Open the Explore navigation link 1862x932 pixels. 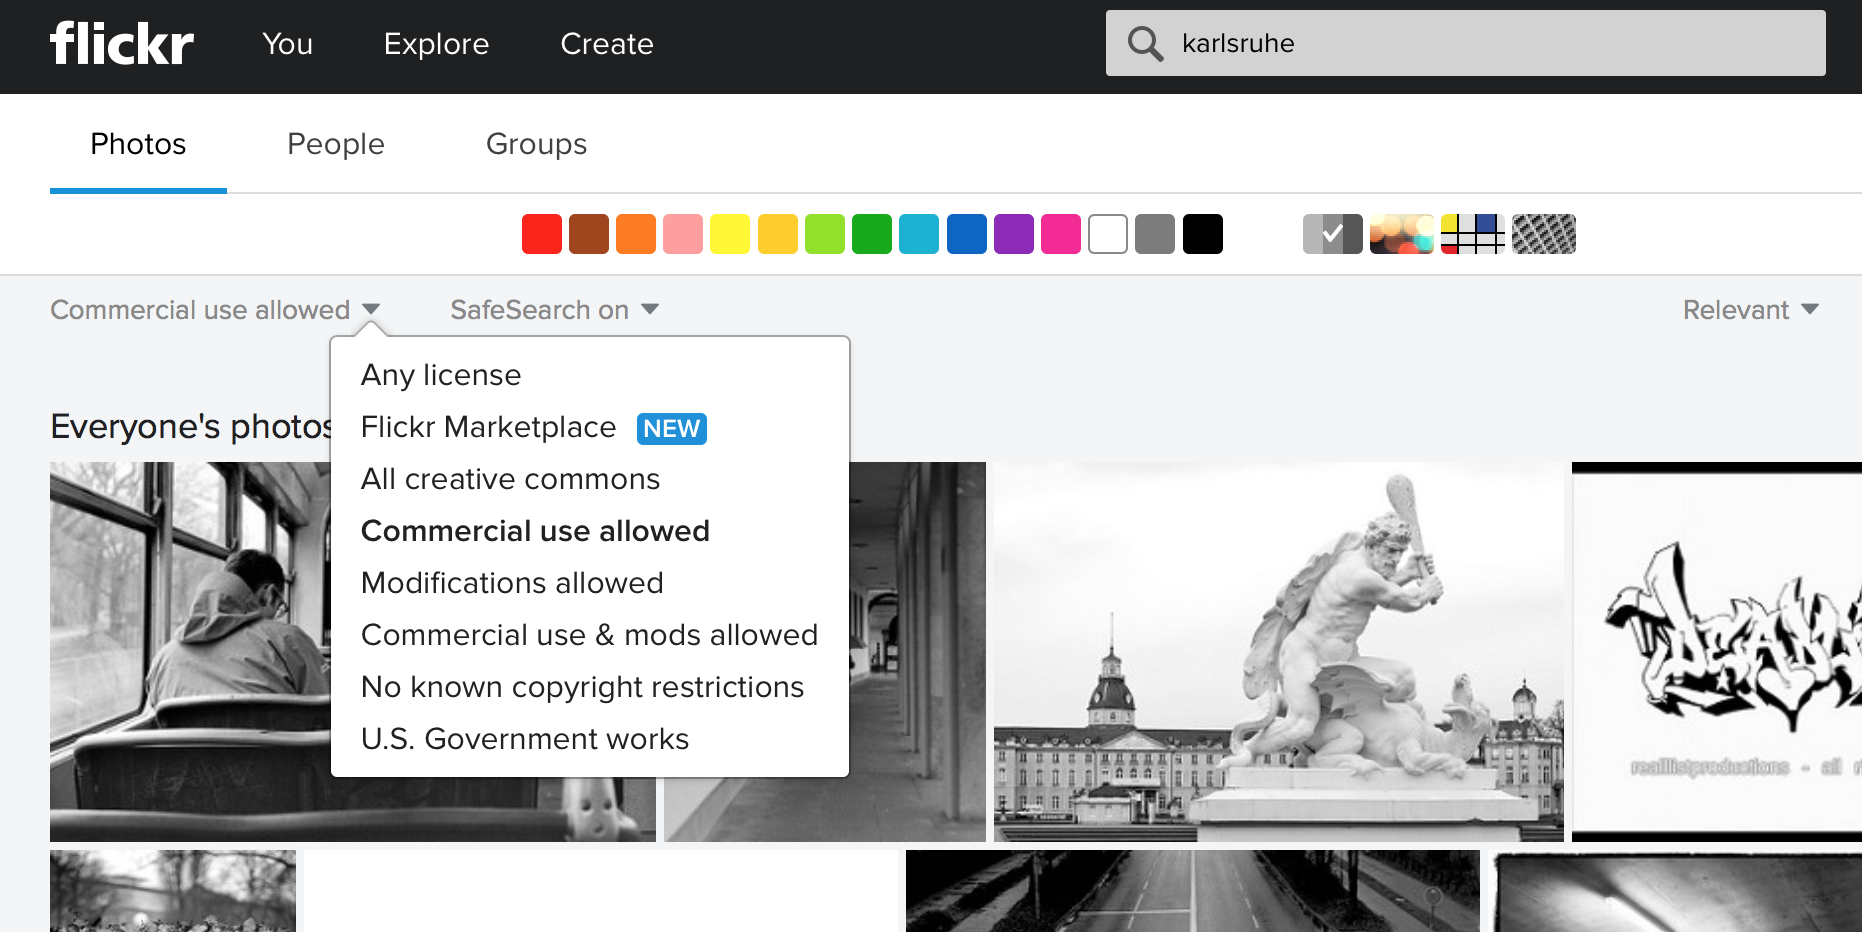tap(436, 44)
